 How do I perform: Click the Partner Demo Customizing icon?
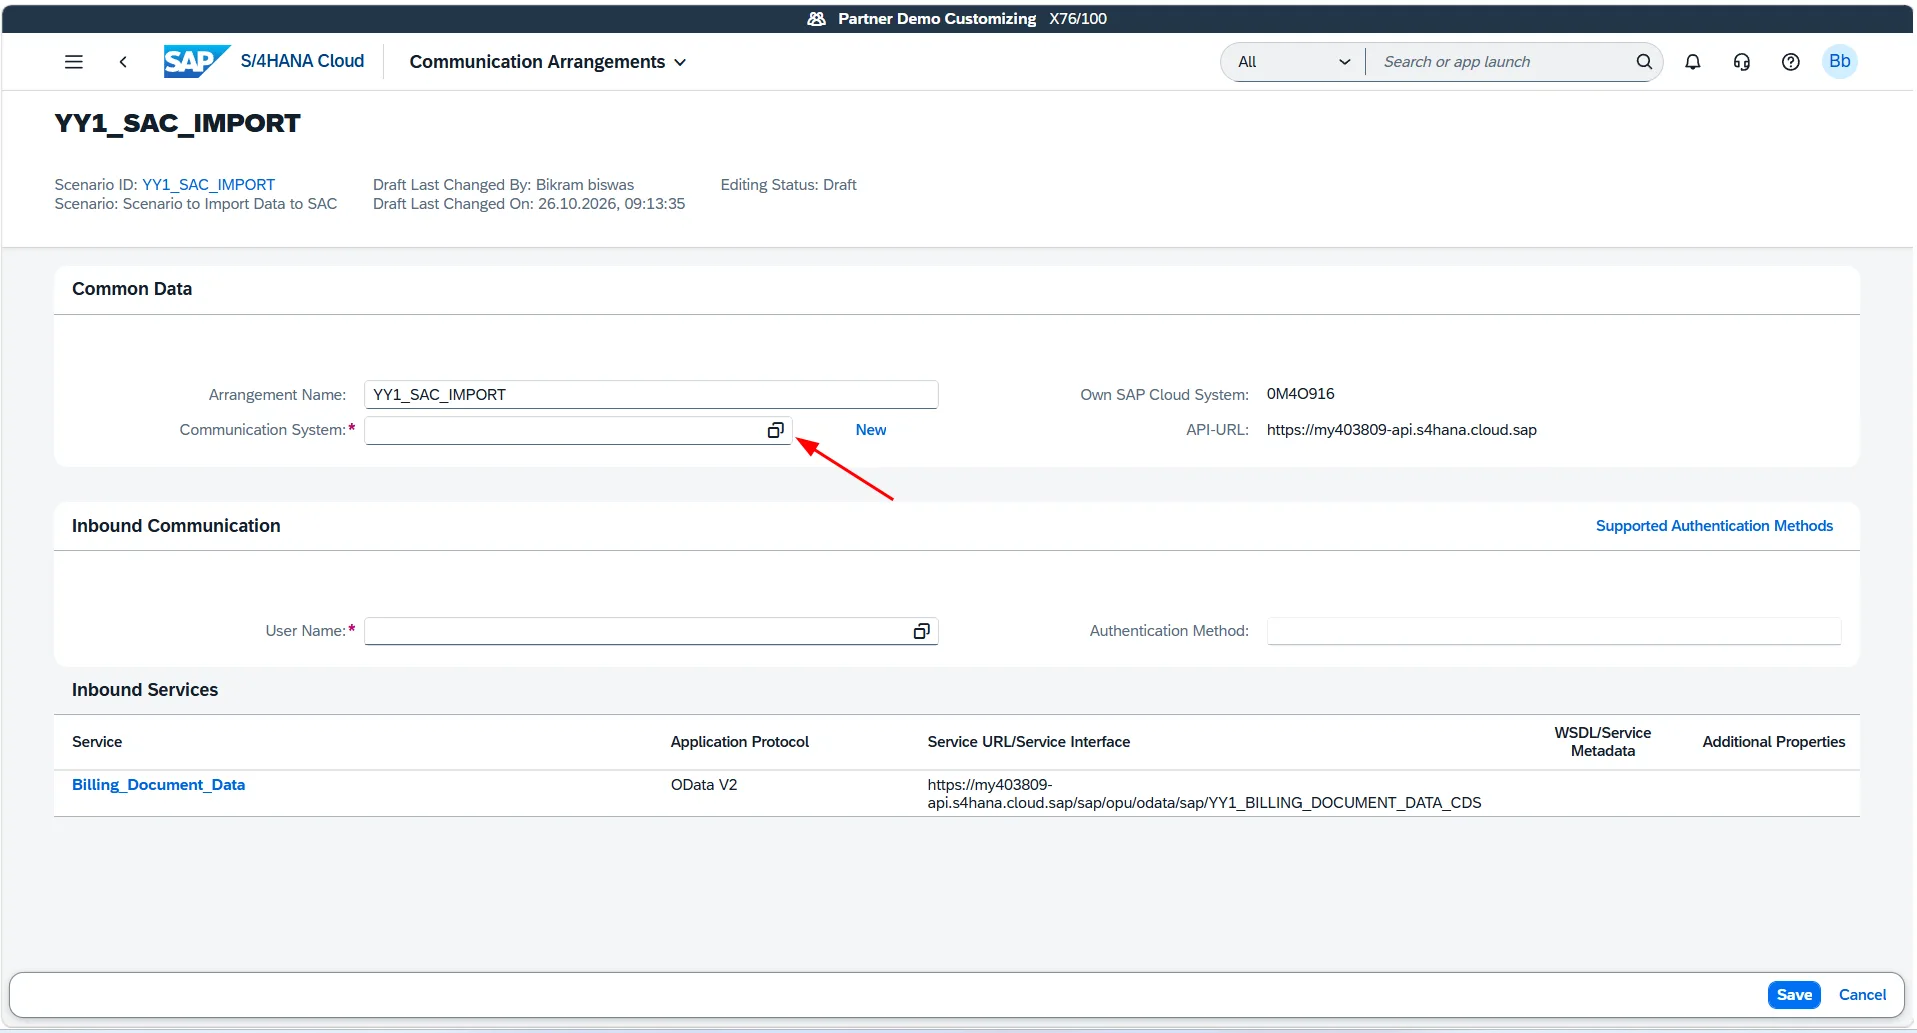(x=816, y=18)
